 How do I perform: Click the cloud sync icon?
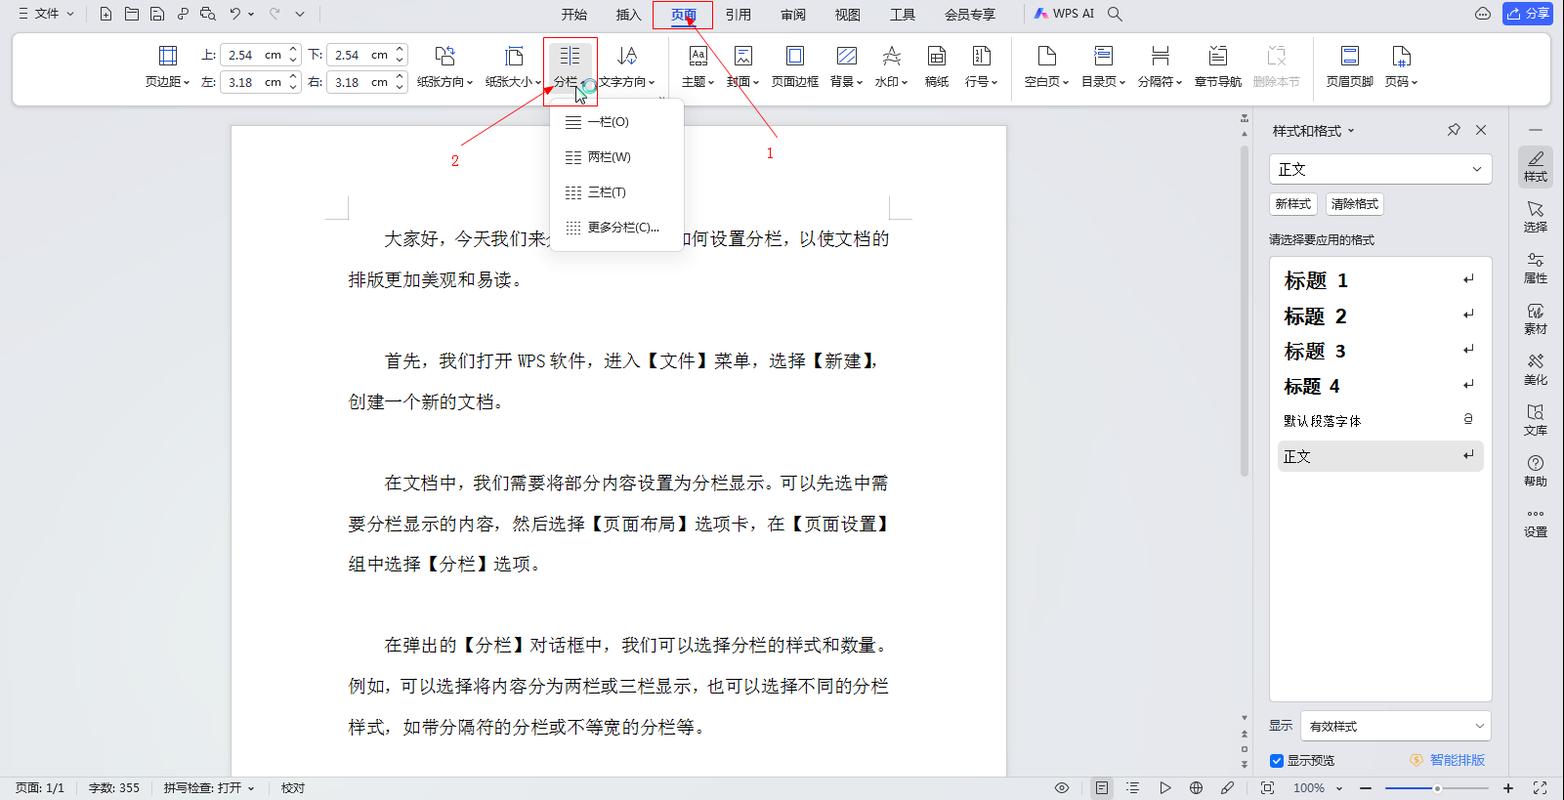(1483, 14)
